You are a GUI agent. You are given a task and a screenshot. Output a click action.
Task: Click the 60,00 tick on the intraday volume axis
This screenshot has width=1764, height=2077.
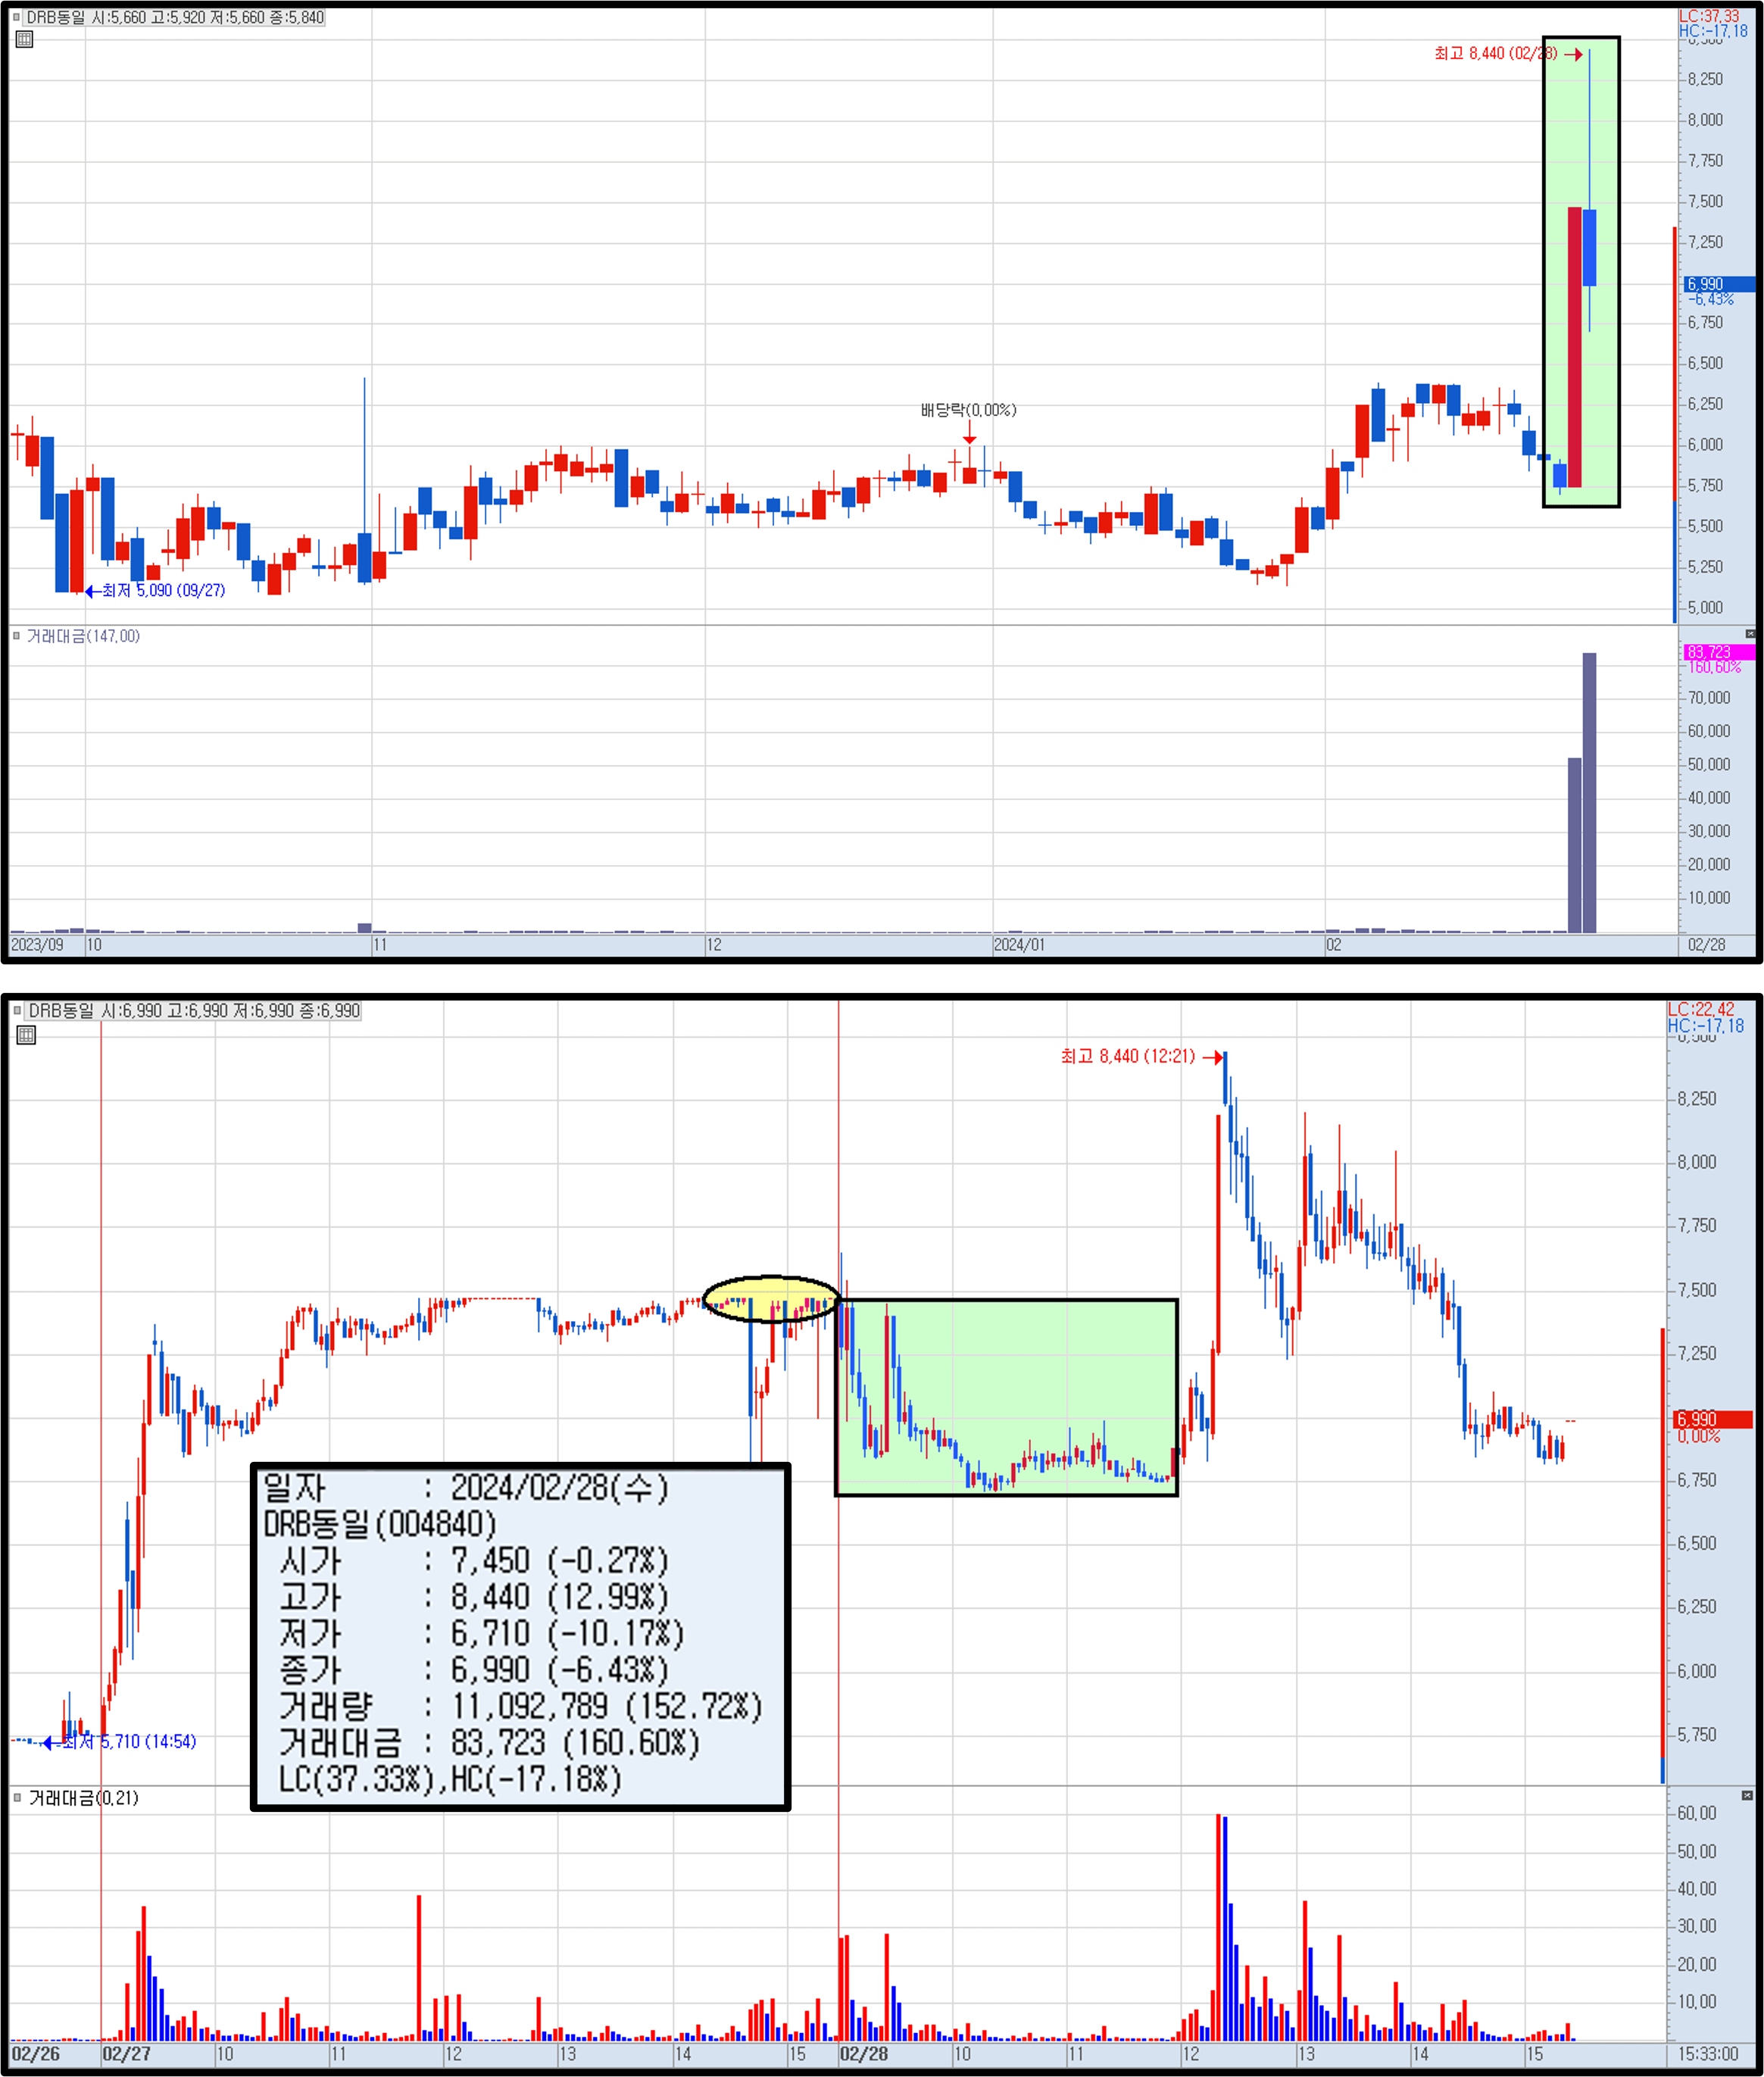[x=1696, y=1813]
